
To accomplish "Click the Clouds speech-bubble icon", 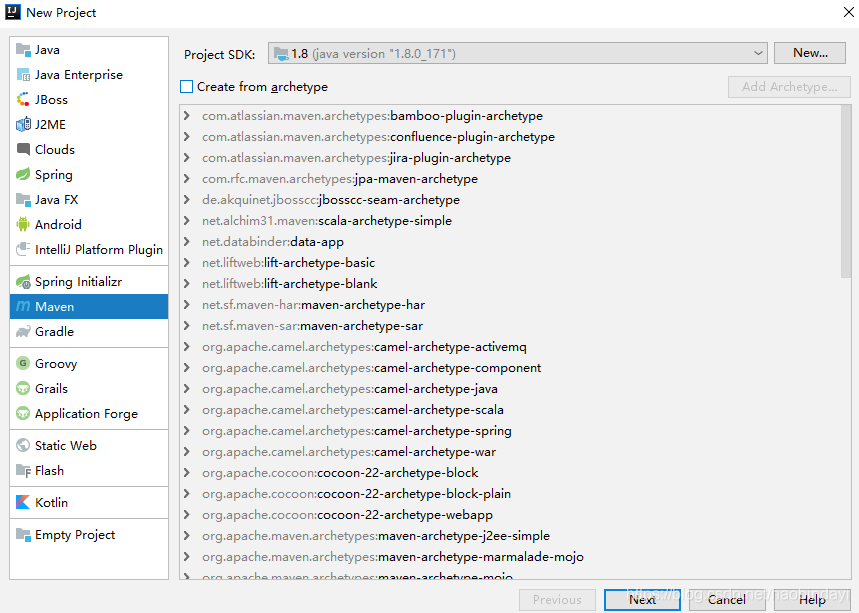I will pyautogui.click(x=23, y=150).
